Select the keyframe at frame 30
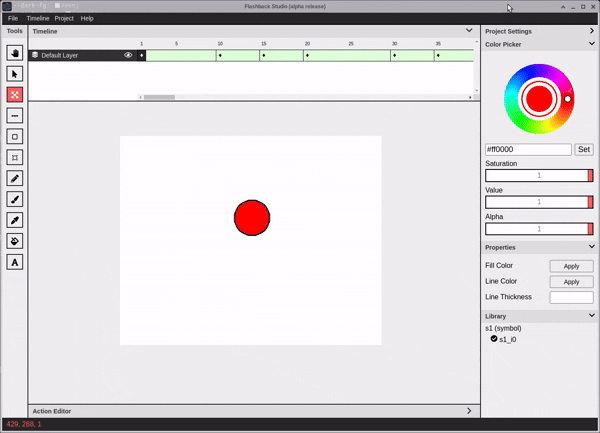 pyautogui.click(x=395, y=55)
